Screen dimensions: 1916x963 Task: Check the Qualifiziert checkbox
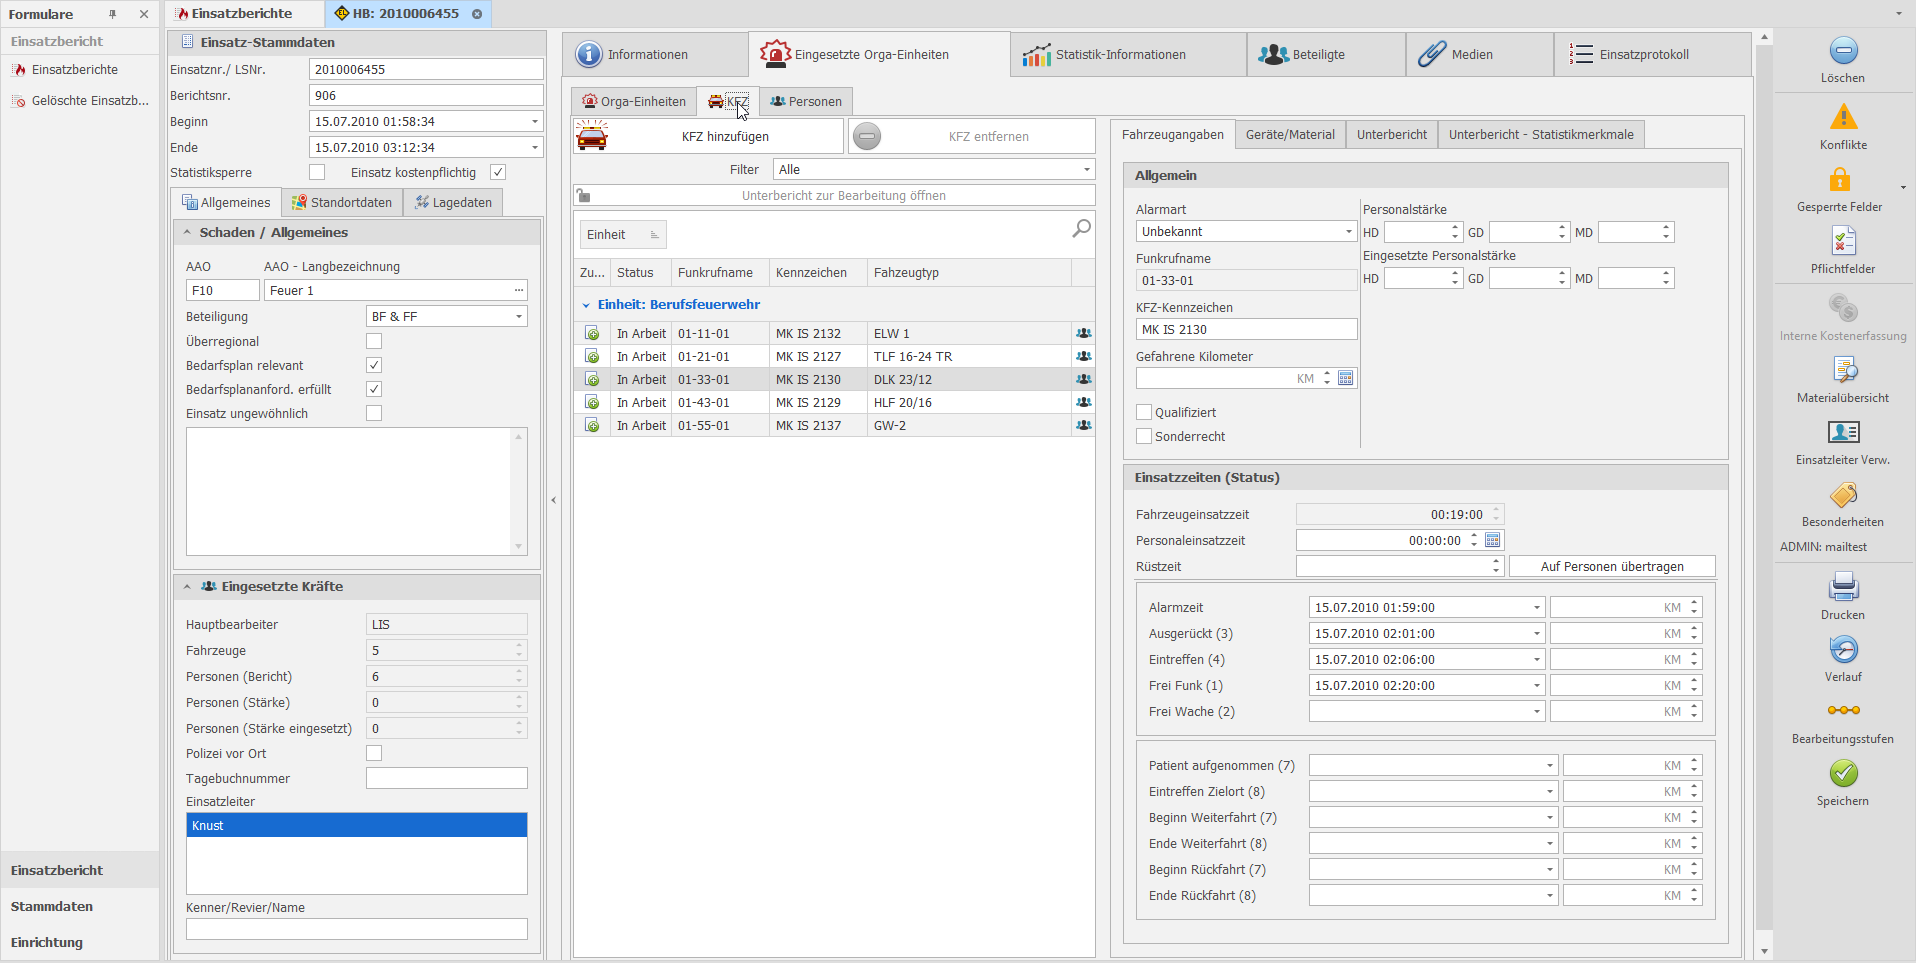pyautogui.click(x=1144, y=412)
